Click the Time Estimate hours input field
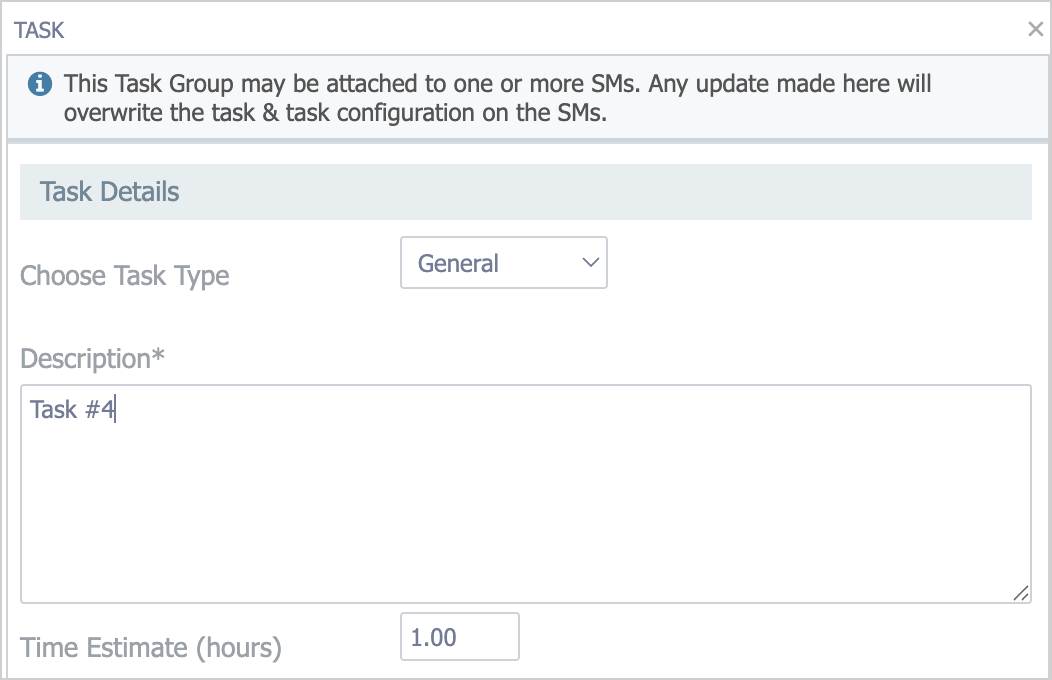The width and height of the screenshot is (1052, 680). [459, 637]
